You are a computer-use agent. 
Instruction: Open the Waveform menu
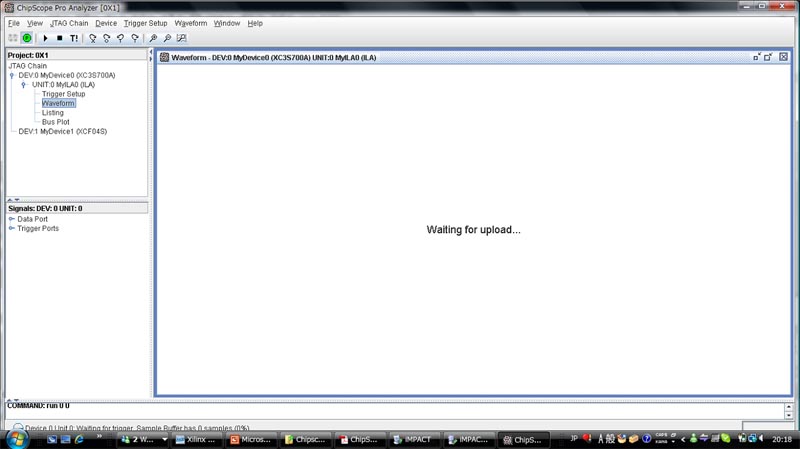(x=191, y=23)
